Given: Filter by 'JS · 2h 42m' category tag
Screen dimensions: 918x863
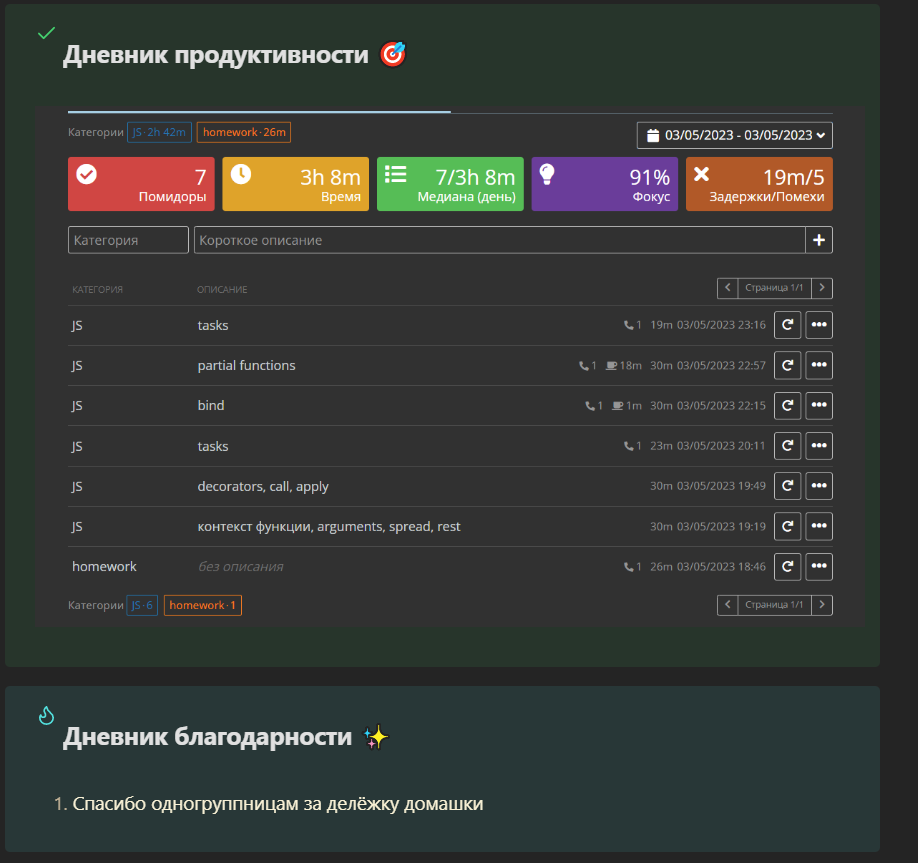Looking at the screenshot, I should [x=159, y=132].
